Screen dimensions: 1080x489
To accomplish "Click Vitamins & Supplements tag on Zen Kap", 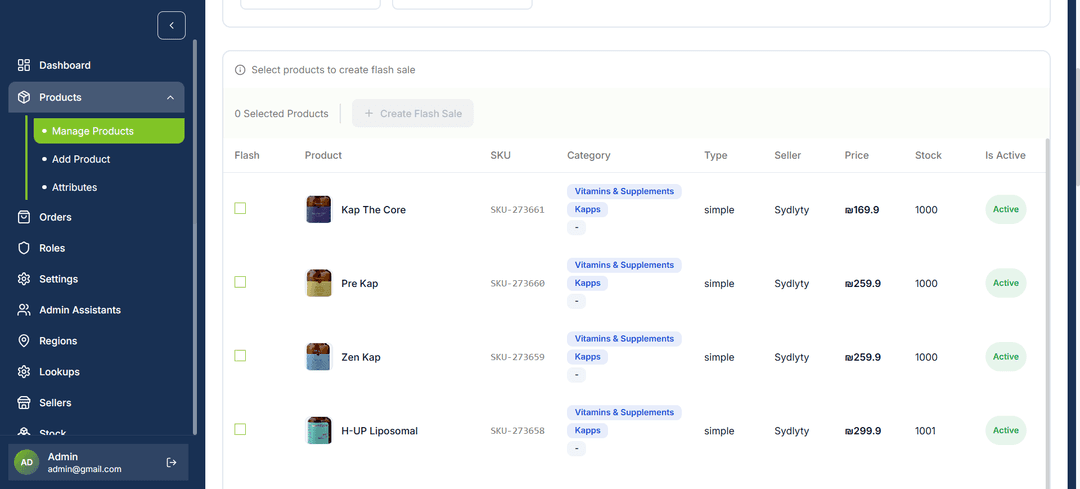I will point(624,339).
